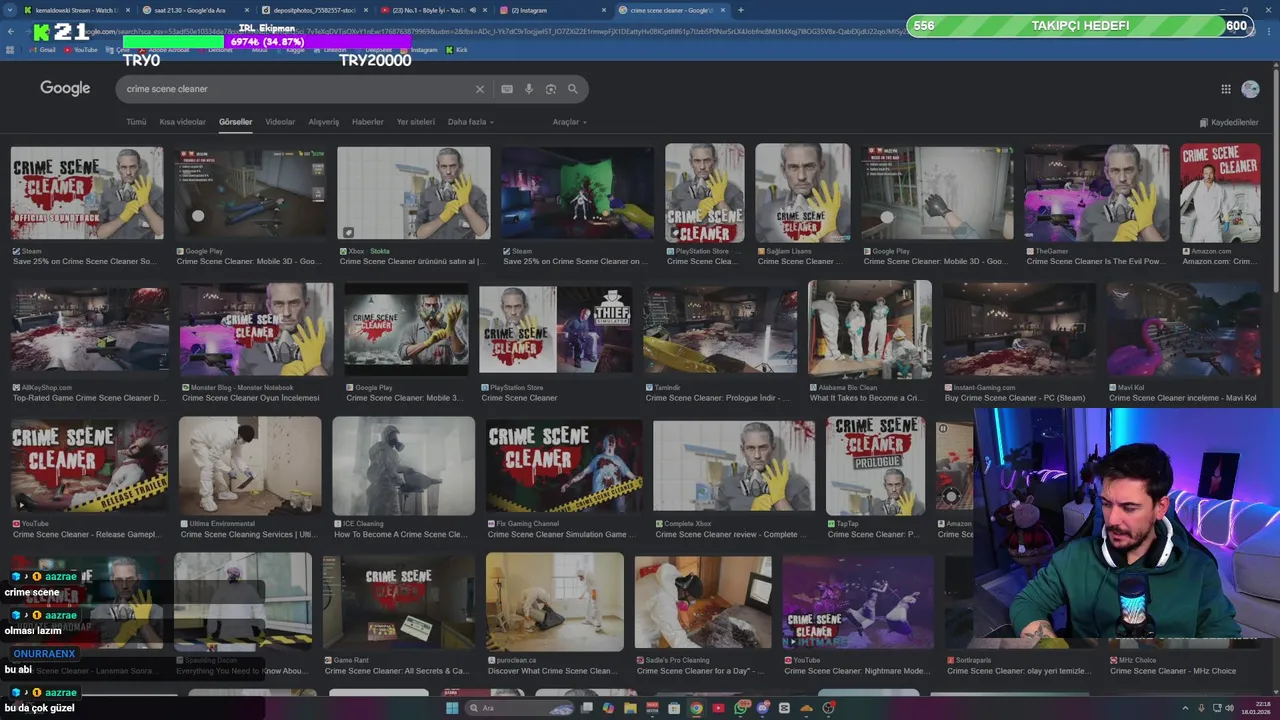1280x720 pixels.
Task: Open the Gmail bookmark
Action: tap(42, 50)
